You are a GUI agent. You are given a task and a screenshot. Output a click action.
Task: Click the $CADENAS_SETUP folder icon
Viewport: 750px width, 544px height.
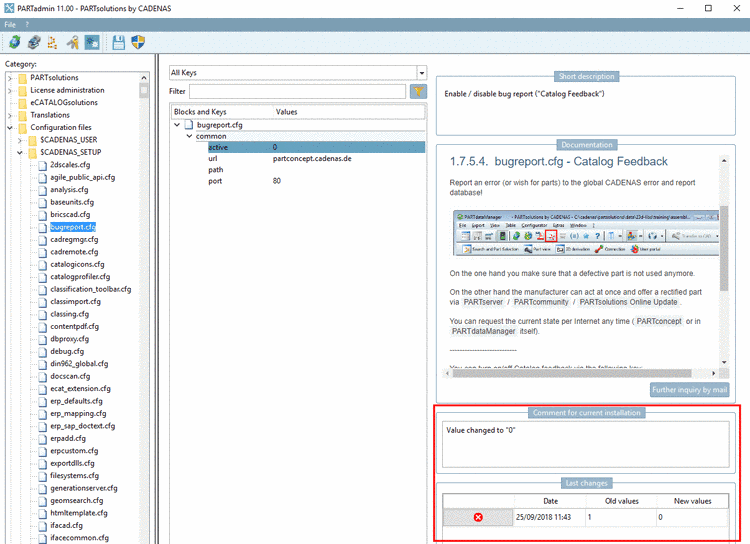click(x=33, y=153)
